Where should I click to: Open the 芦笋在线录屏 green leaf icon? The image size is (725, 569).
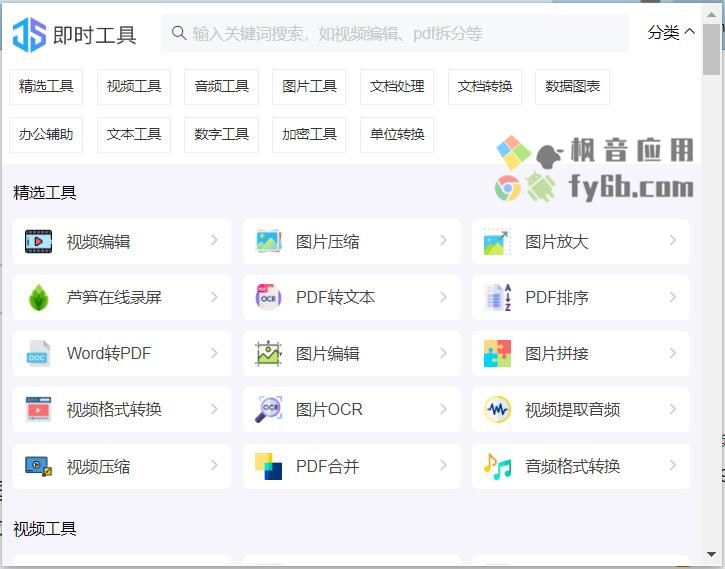pos(38,297)
